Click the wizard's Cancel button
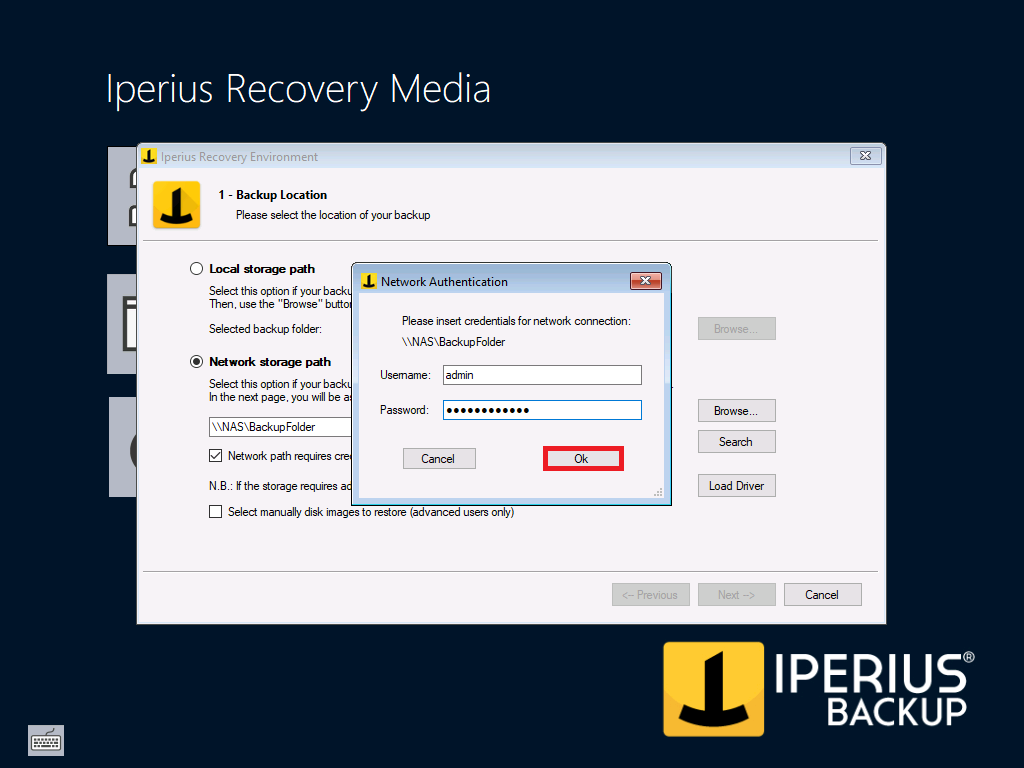This screenshot has height=768, width=1024. point(822,594)
